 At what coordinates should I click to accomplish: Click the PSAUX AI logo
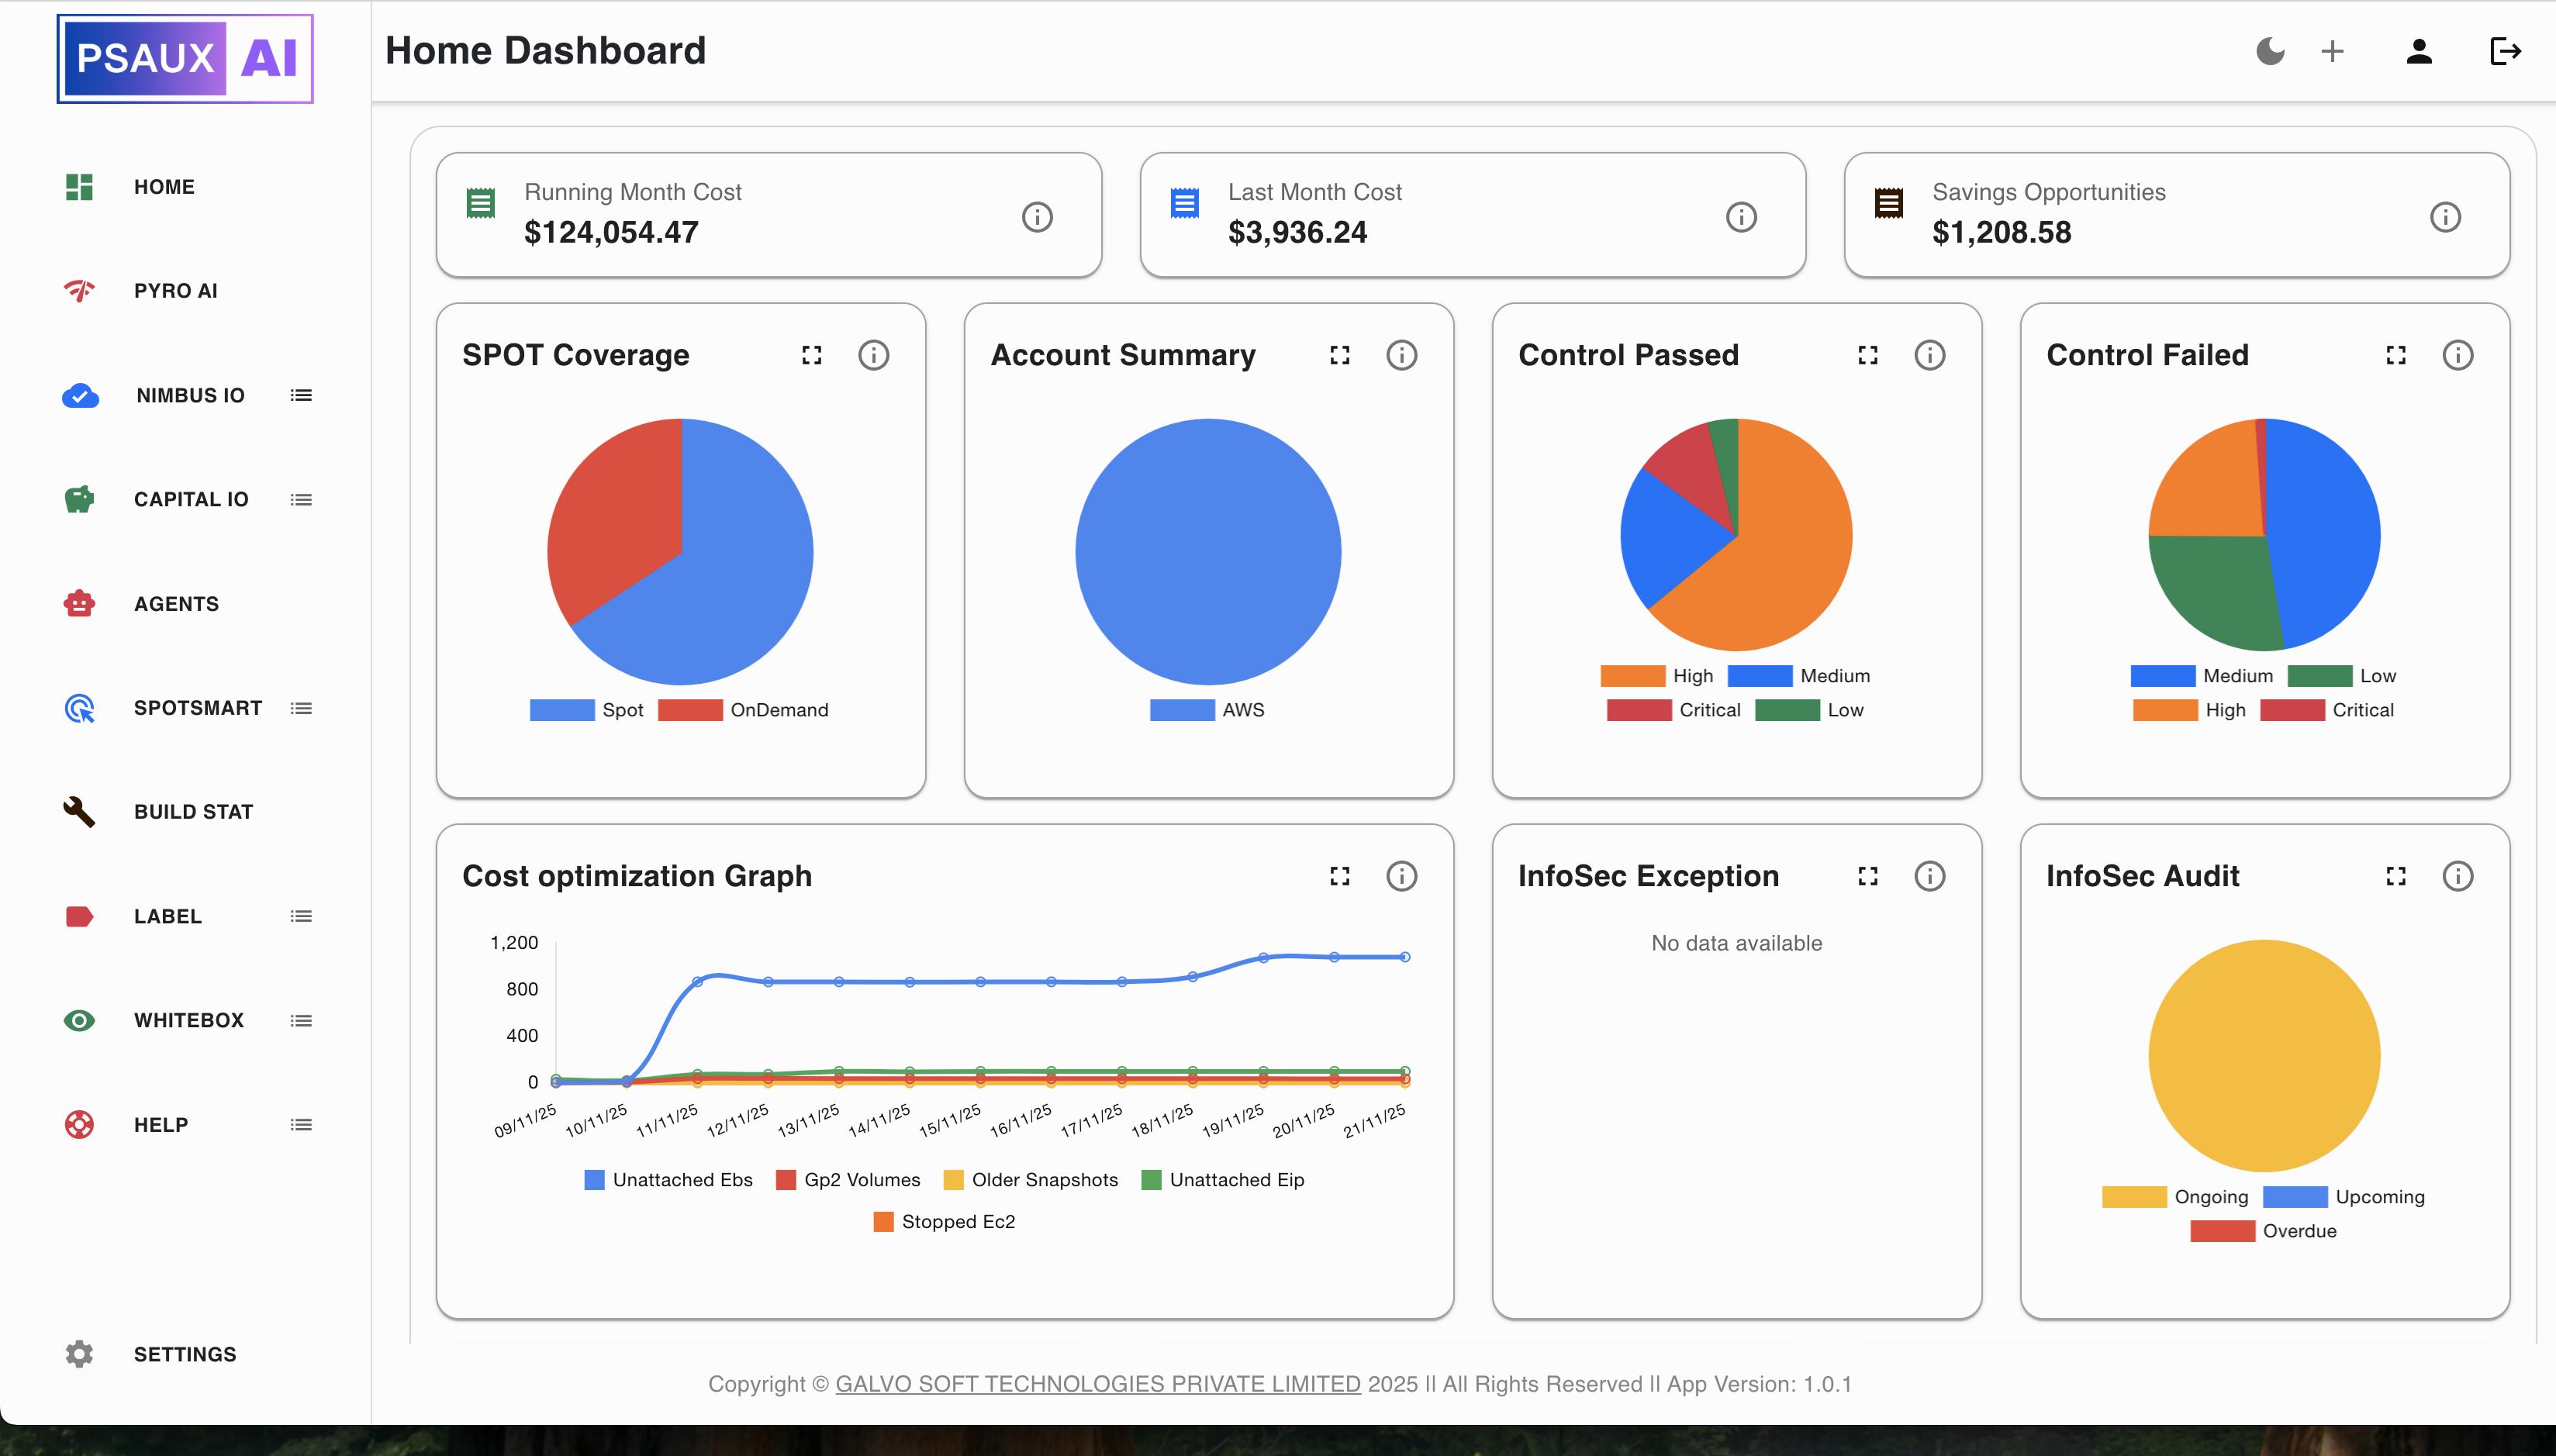coord(185,58)
